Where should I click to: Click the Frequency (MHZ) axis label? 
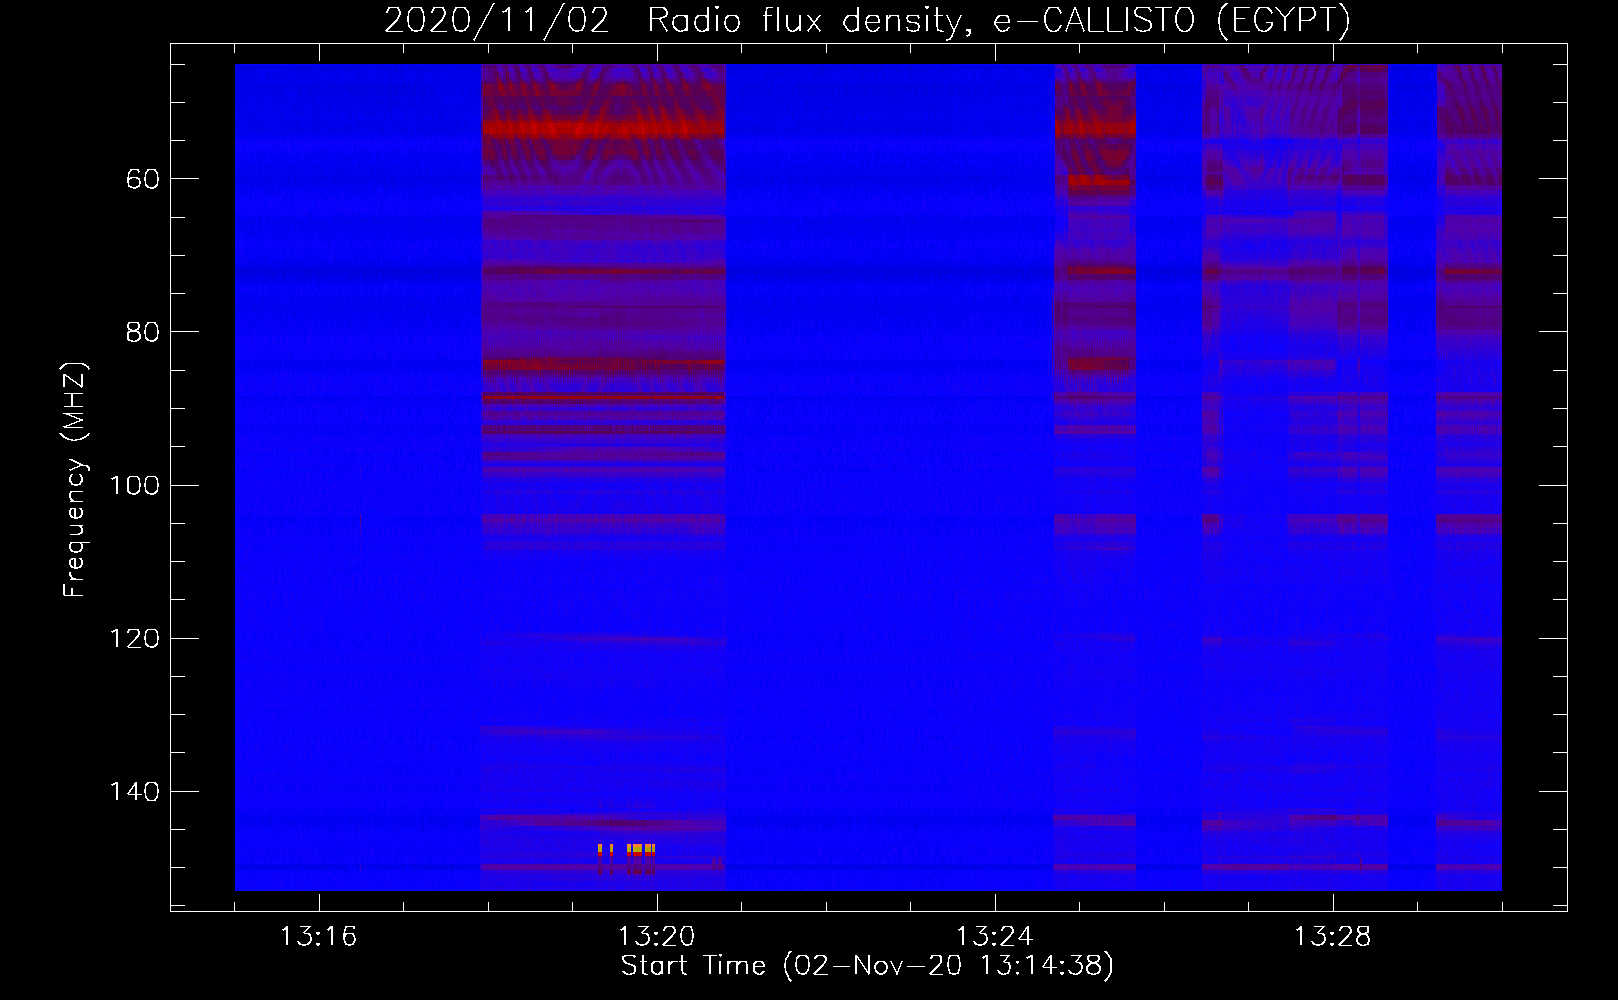tap(75, 480)
